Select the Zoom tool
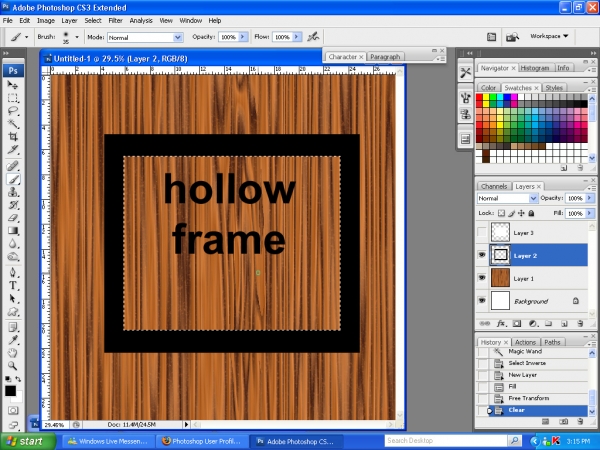The width and height of the screenshot is (600, 450). pyautogui.click(x=13, y=366)
